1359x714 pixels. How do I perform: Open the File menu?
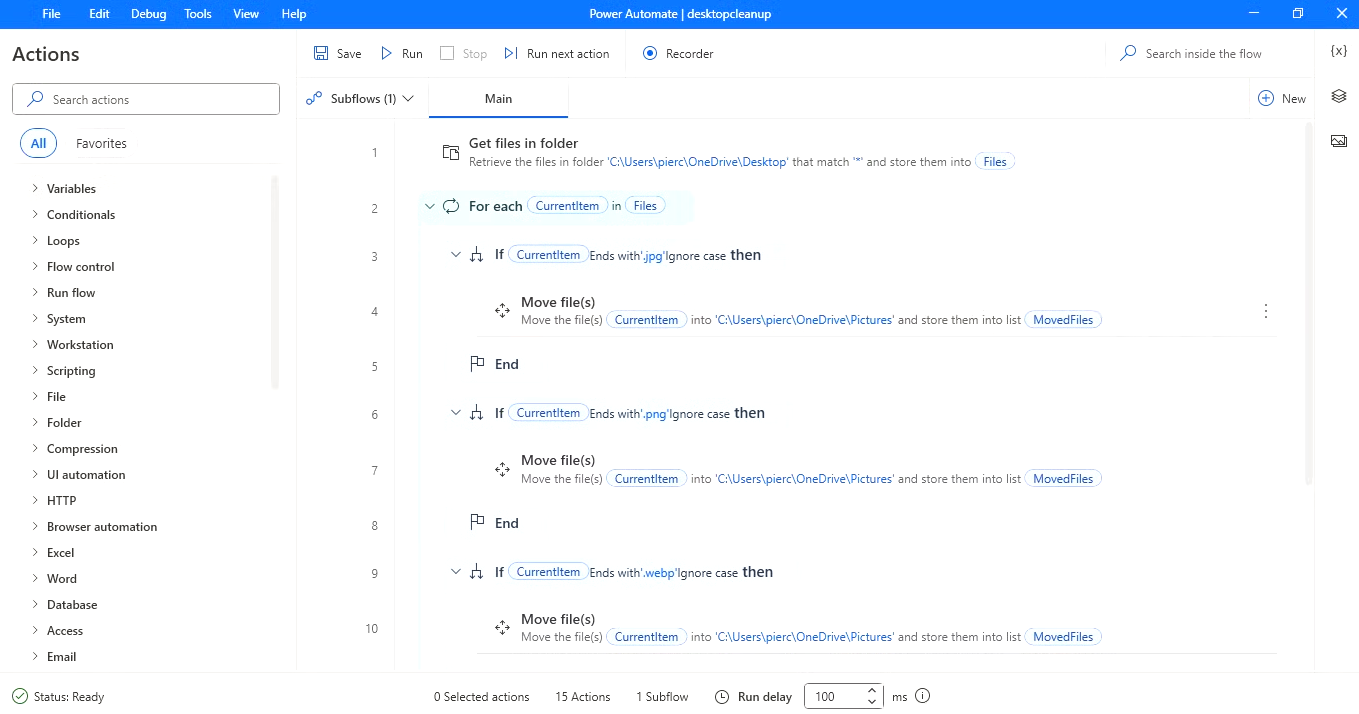pos(52,14)
